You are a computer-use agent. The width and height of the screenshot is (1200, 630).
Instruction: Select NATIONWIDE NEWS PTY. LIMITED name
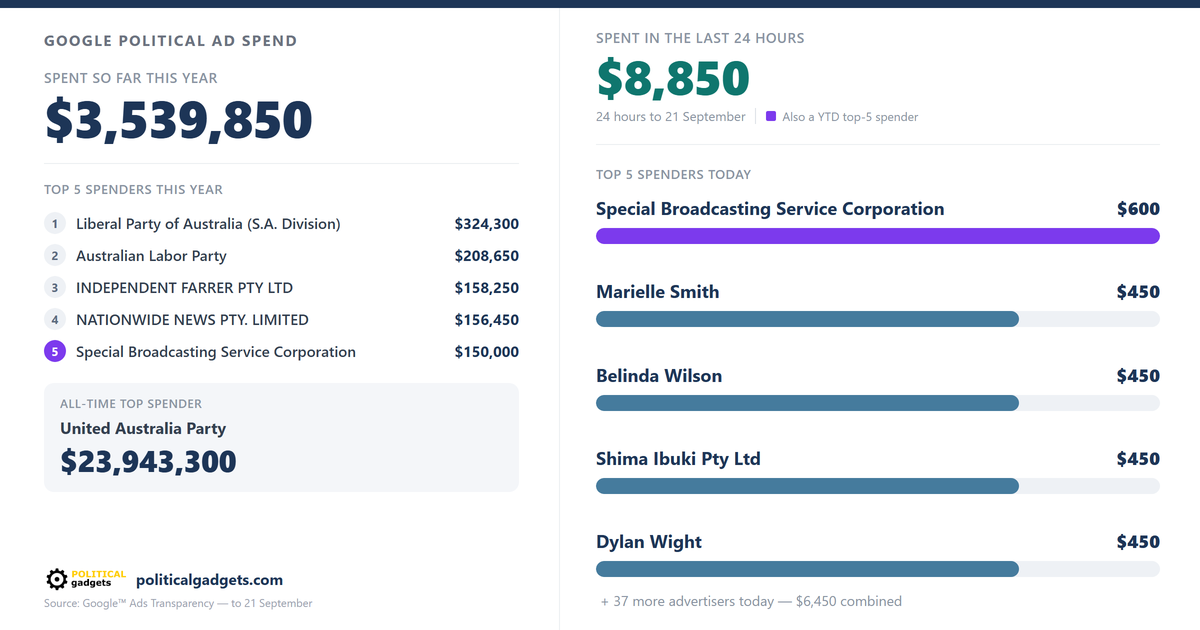coord(192,320)
